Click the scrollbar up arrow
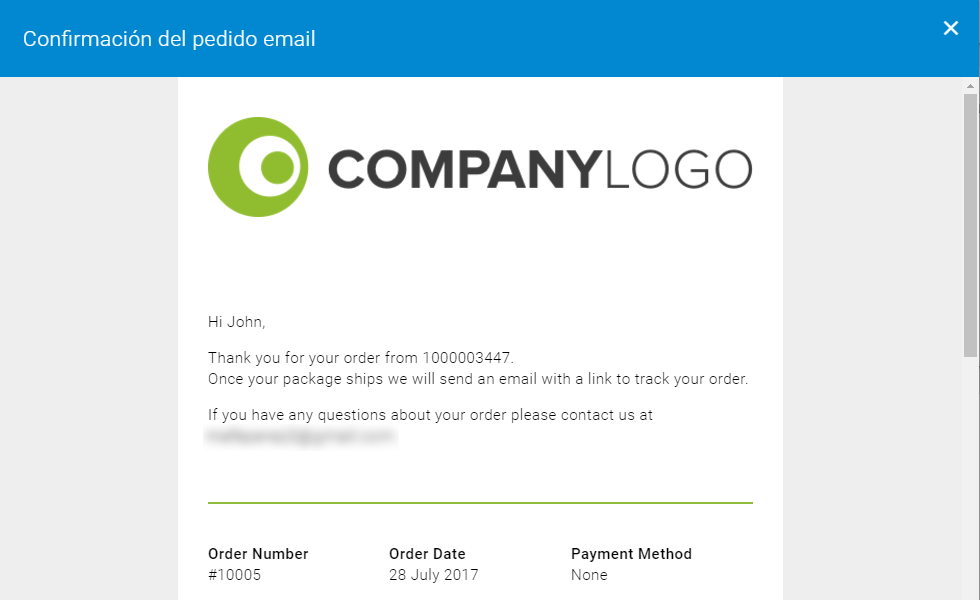 [970, 86]
